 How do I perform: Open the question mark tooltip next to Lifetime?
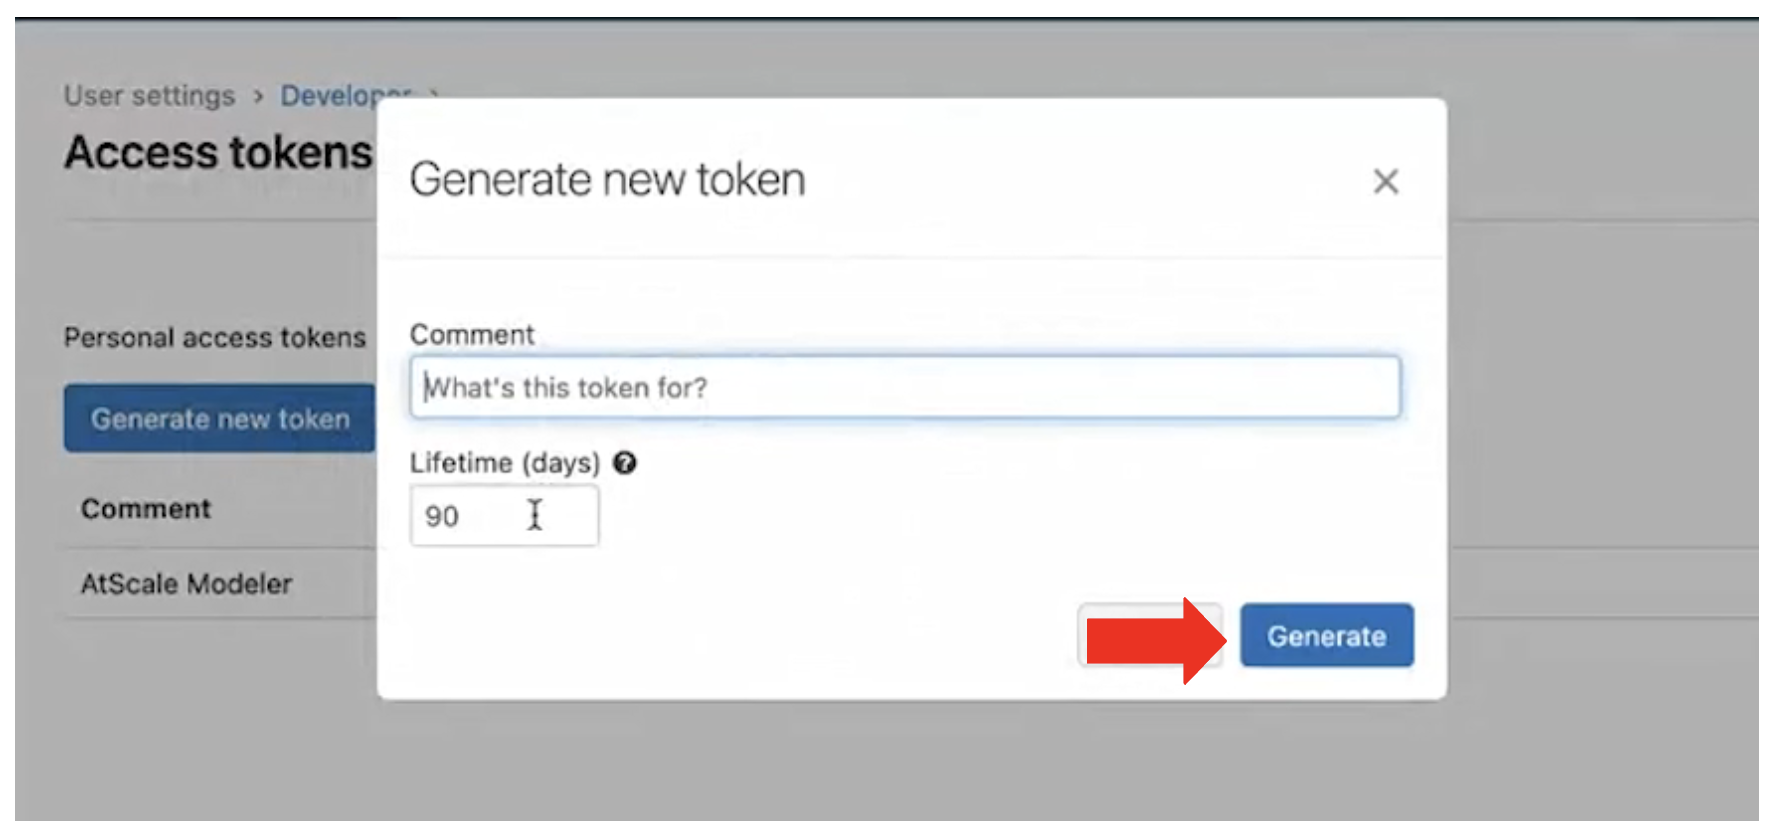pyautogui.click(x=625, y=463)
